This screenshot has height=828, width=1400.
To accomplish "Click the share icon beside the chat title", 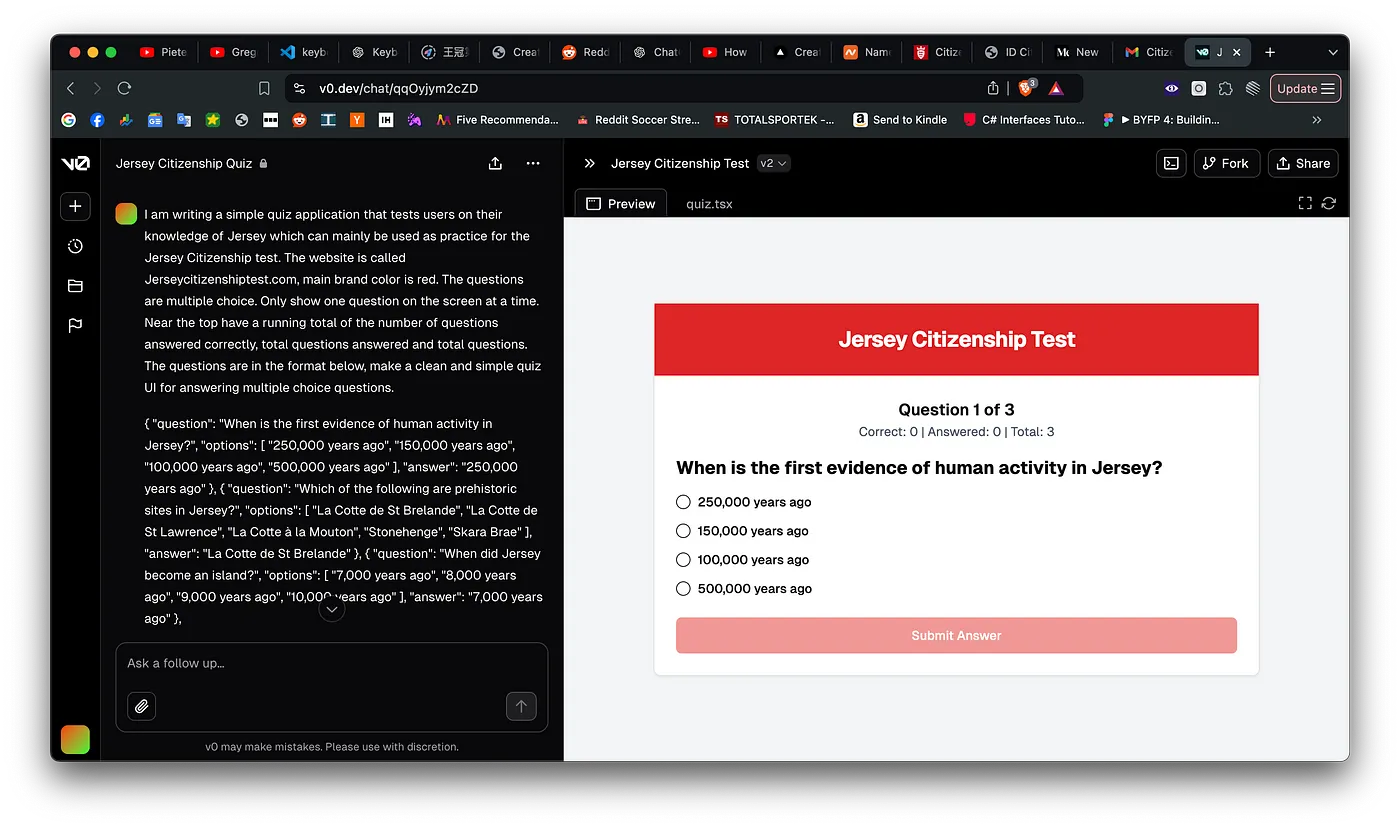I will pos(495,163).
